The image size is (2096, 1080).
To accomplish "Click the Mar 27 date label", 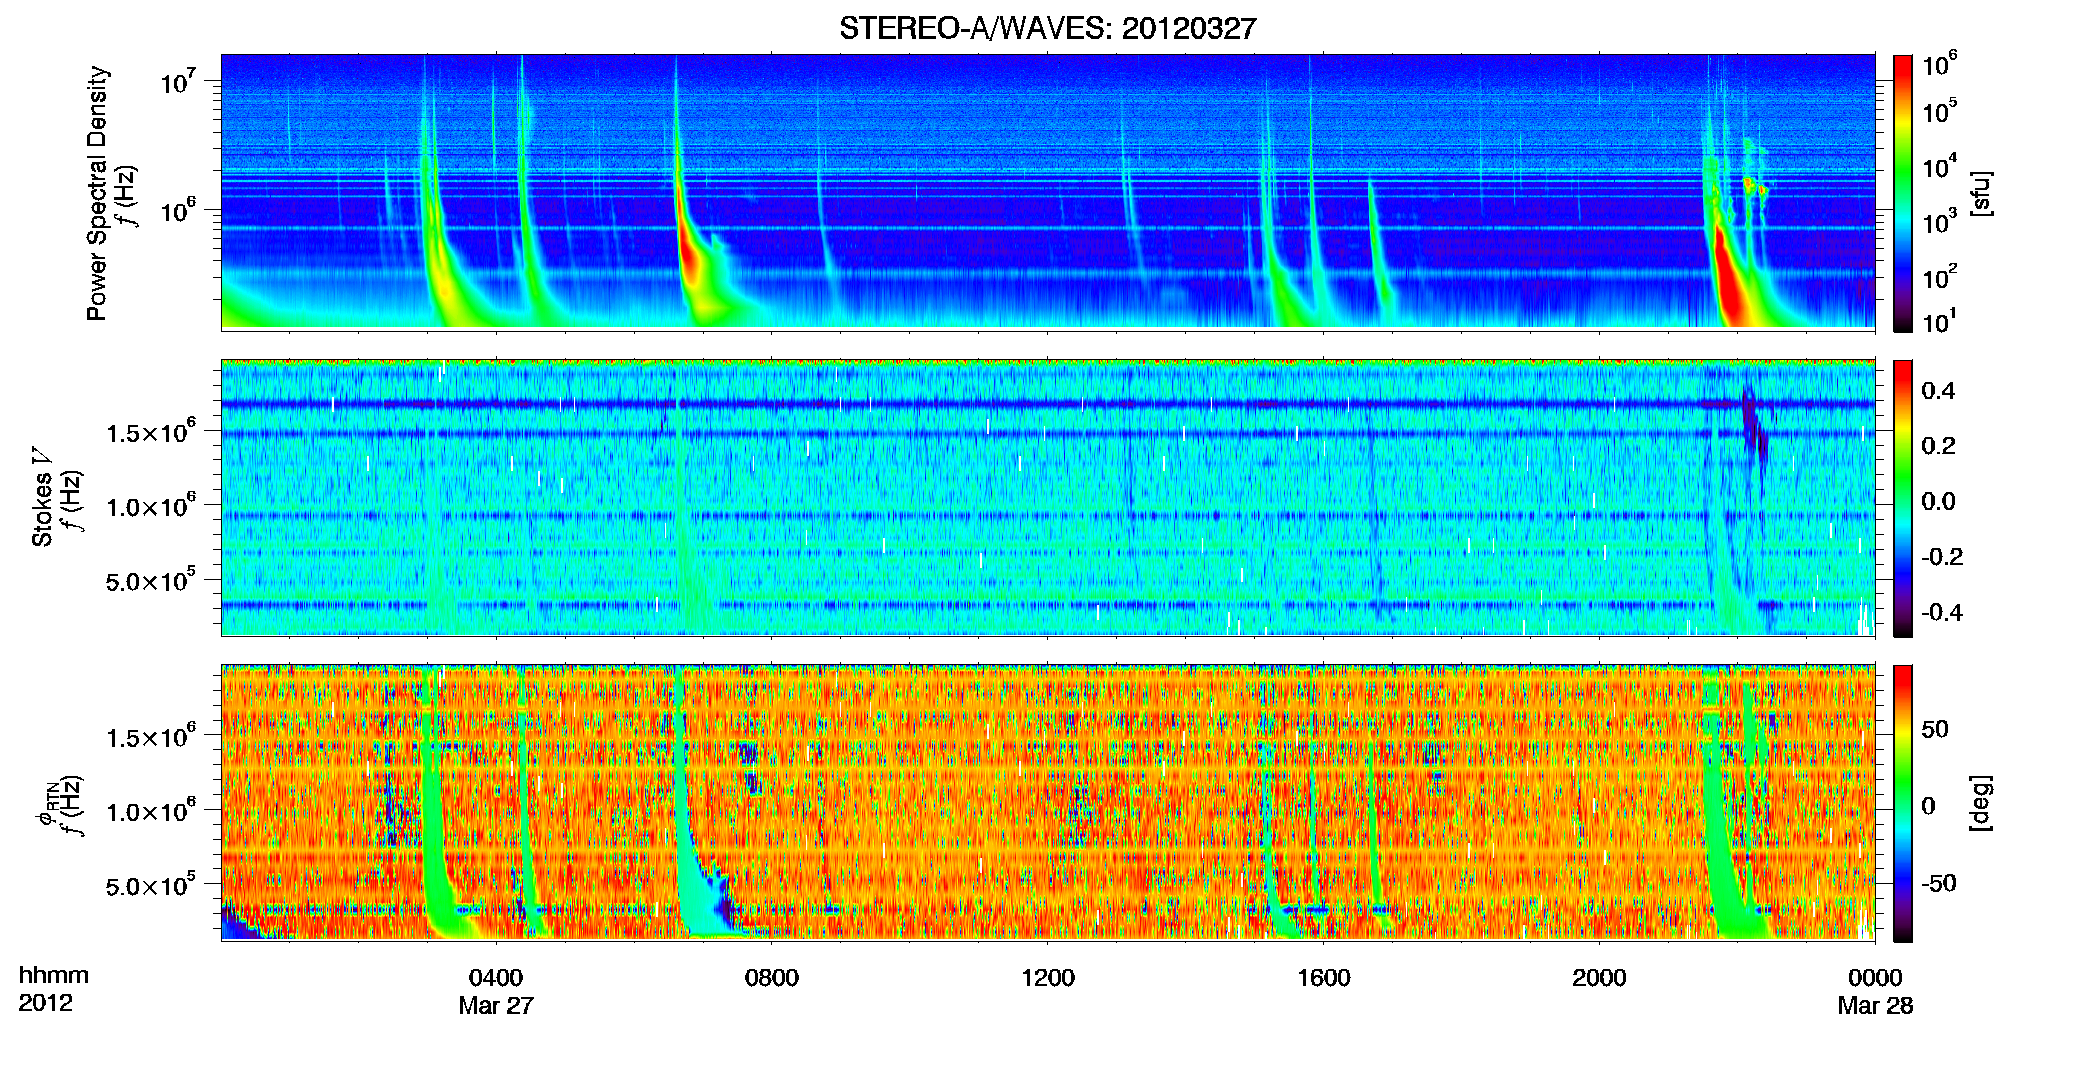I will pyautogui.click(x=496, y=1006).
